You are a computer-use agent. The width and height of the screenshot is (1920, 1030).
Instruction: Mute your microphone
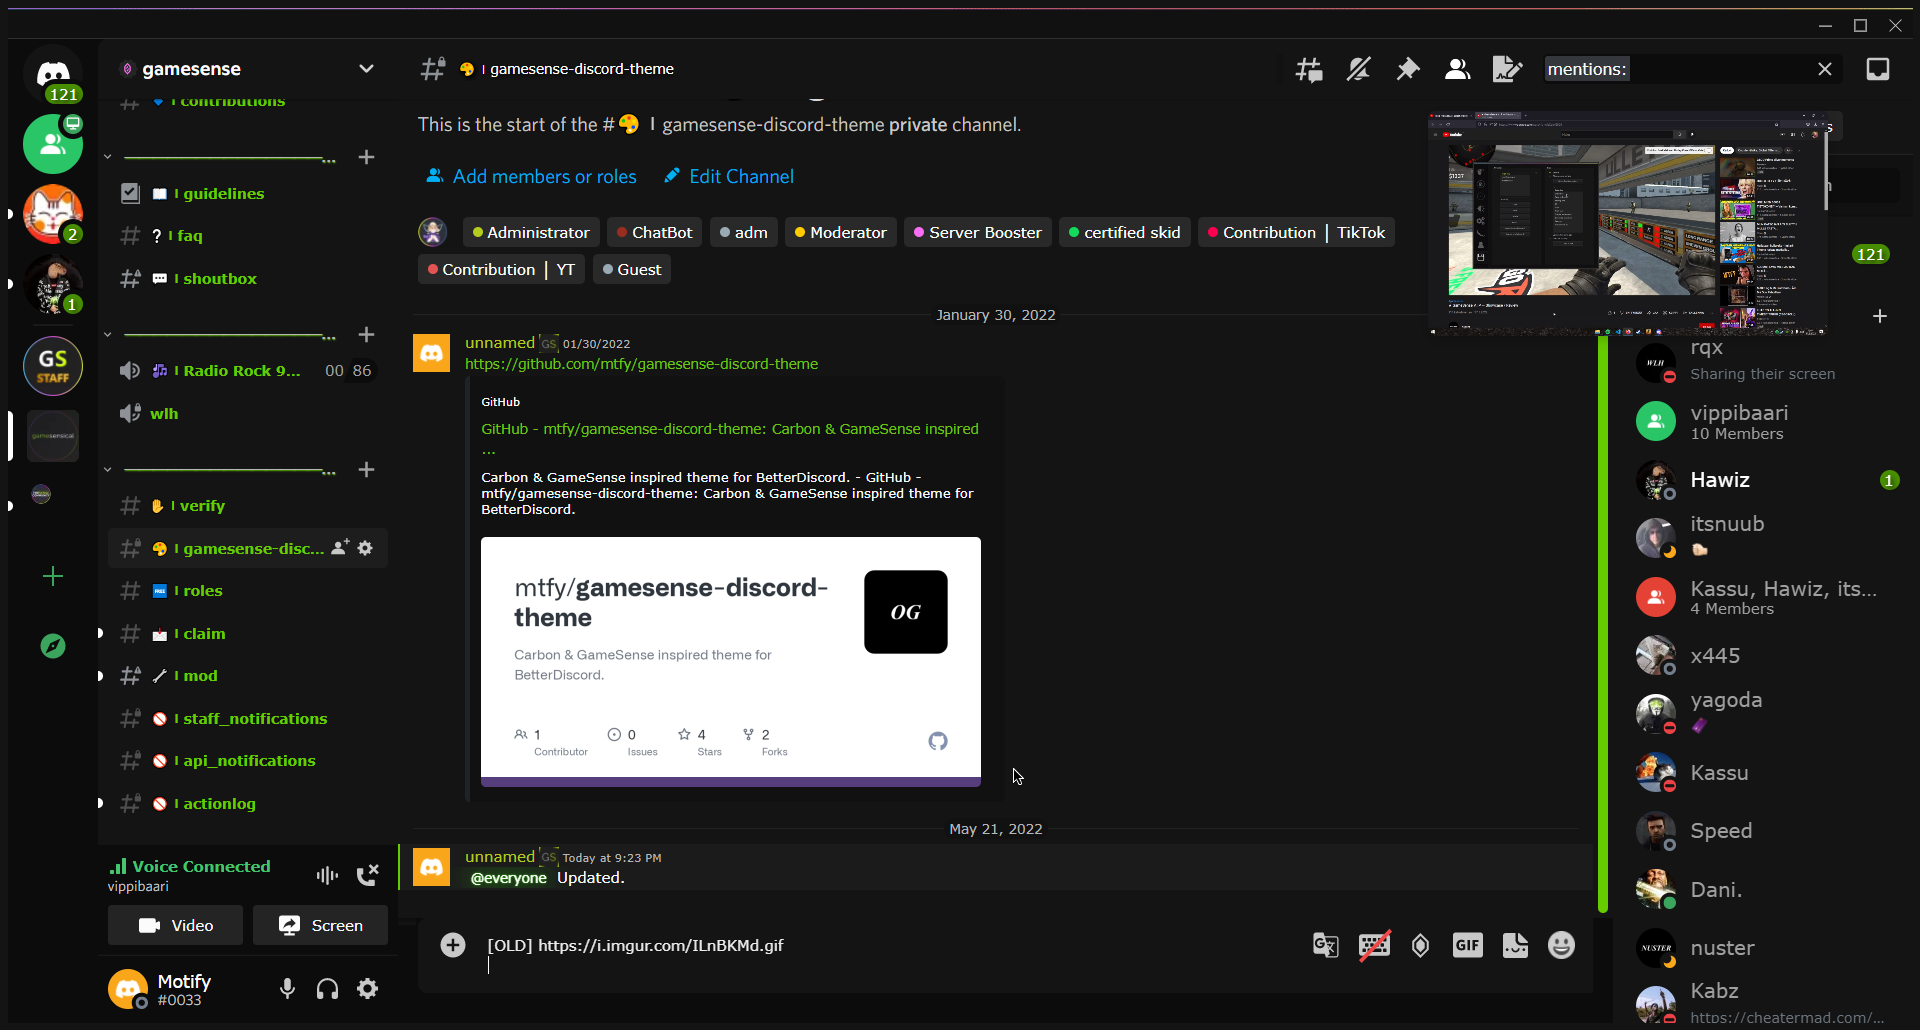pyautogui.click(x=287, y=988)
